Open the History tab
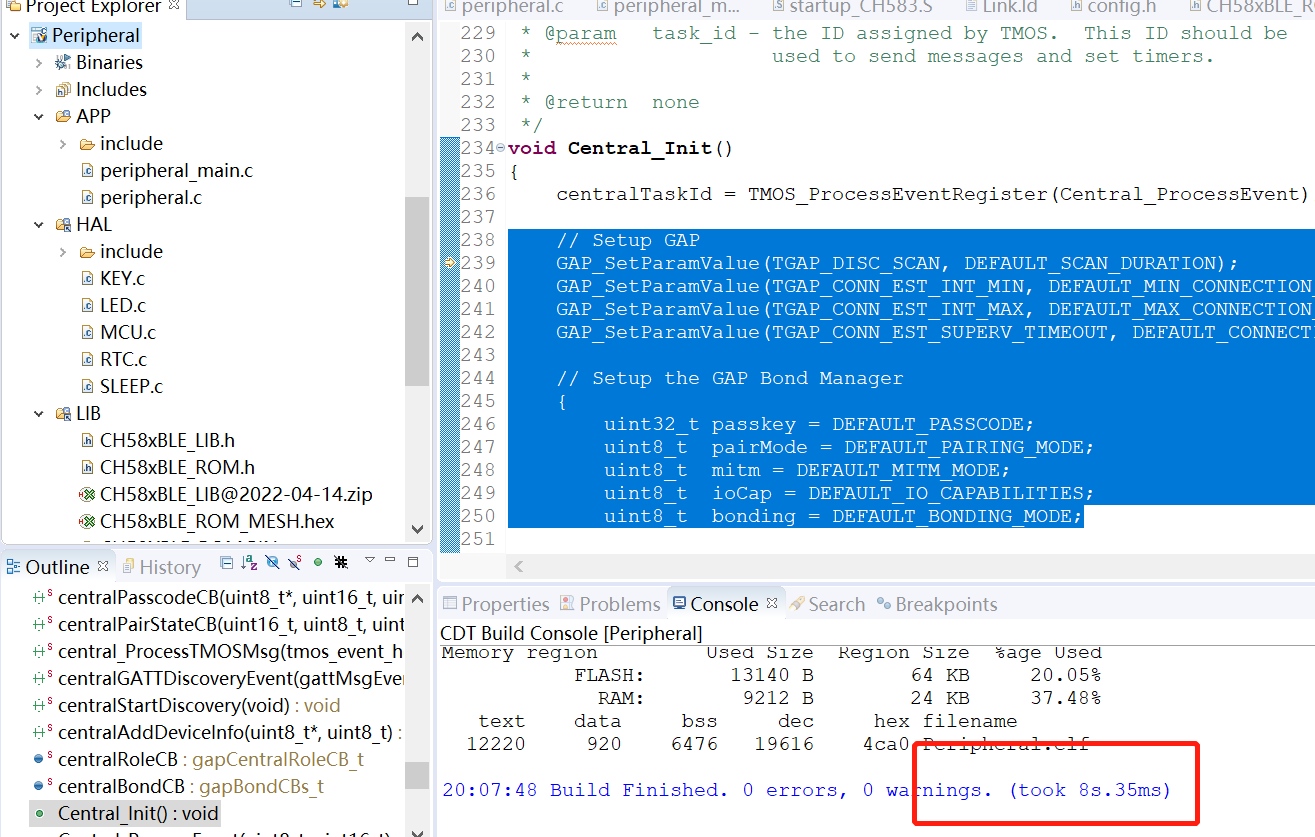The image size is (1315, 837). coord(169,567)
